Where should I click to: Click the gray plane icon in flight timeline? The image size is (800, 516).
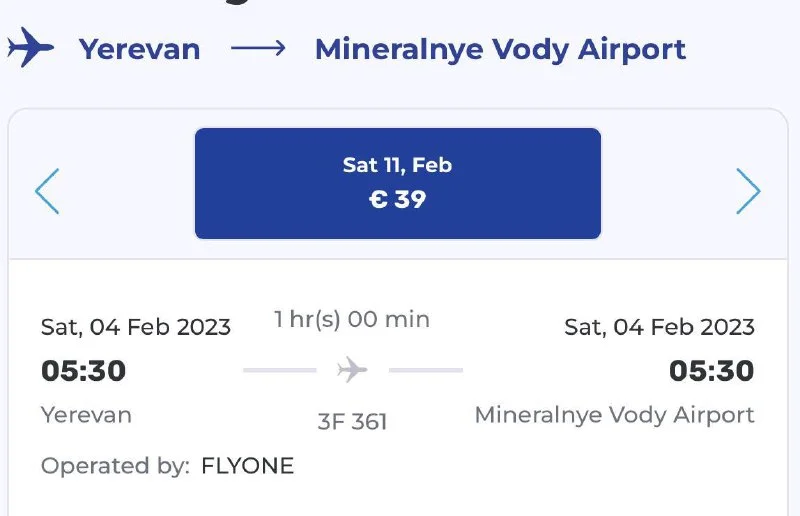(352, 371)
